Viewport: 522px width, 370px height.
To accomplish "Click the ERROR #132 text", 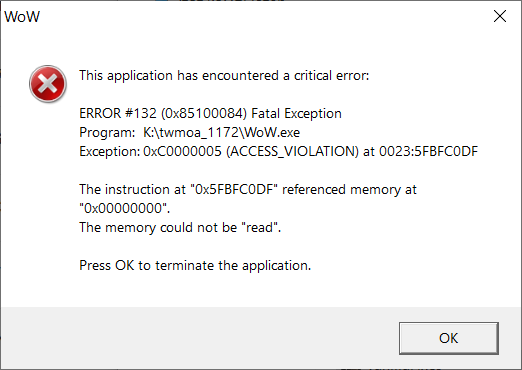I will click(x=118, y=114).
